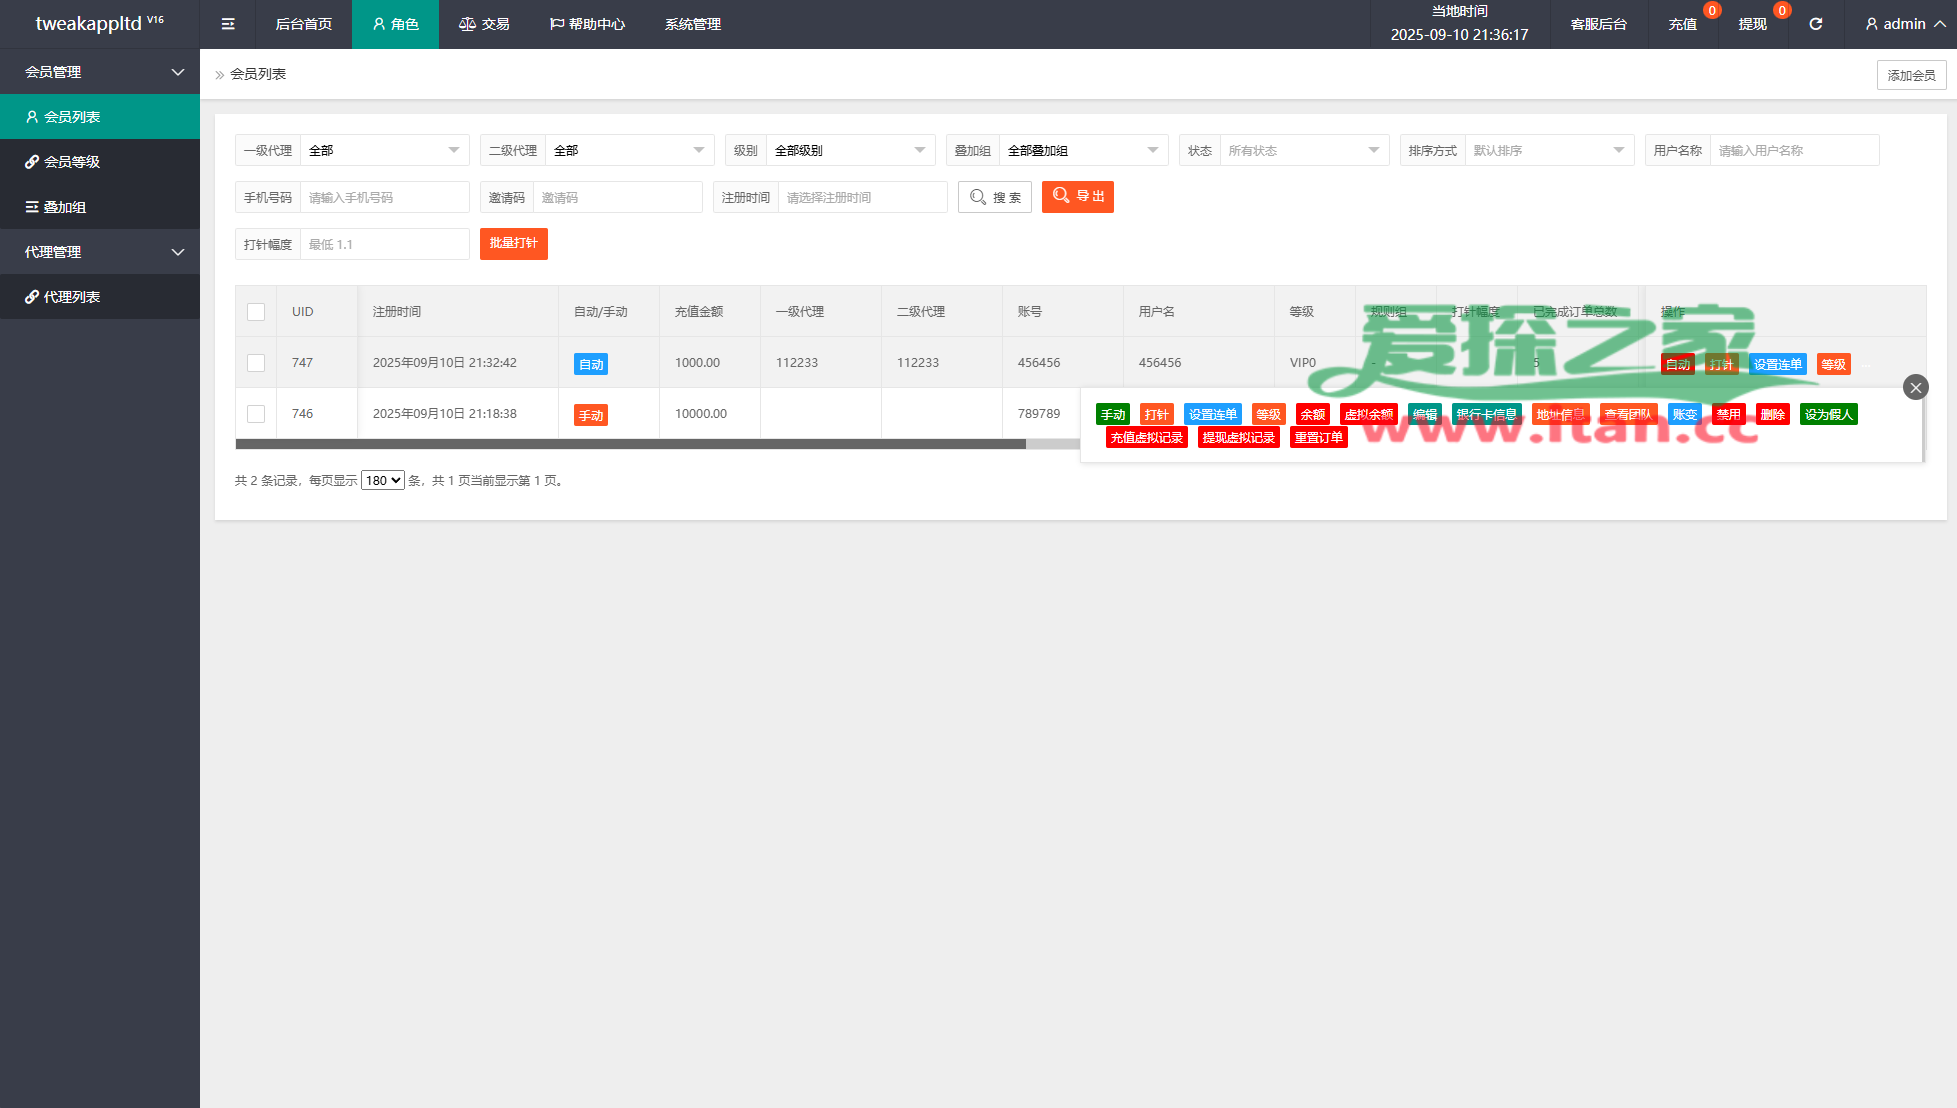The width and height of the screenshot is (1957, 1108).
Task: Check the box for UID 747
Action: (256, 363)
